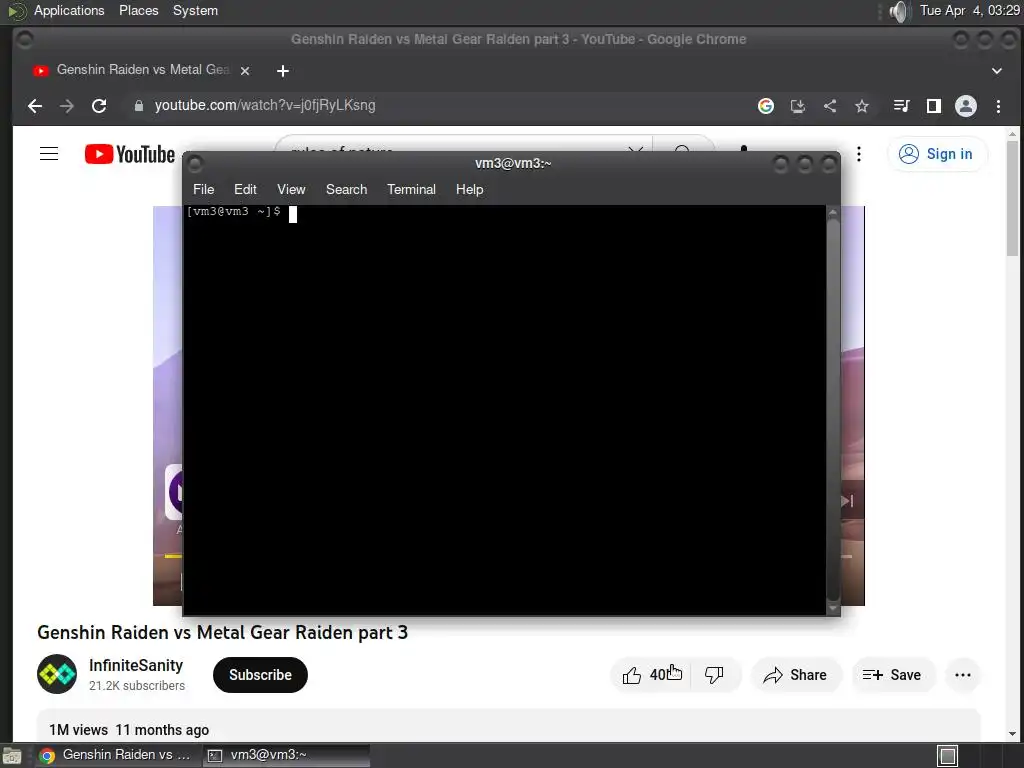
Task: Toggle the Chrome side panel icon
Action: point(934,106)
